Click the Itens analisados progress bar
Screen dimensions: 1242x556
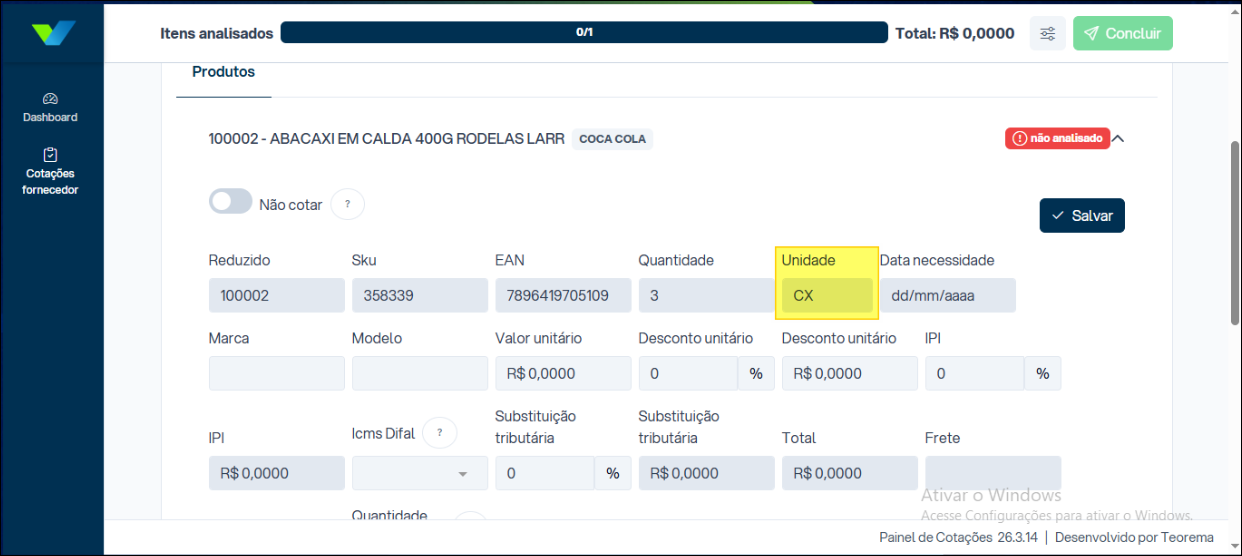pyautogui.click(x=584, y=33)
